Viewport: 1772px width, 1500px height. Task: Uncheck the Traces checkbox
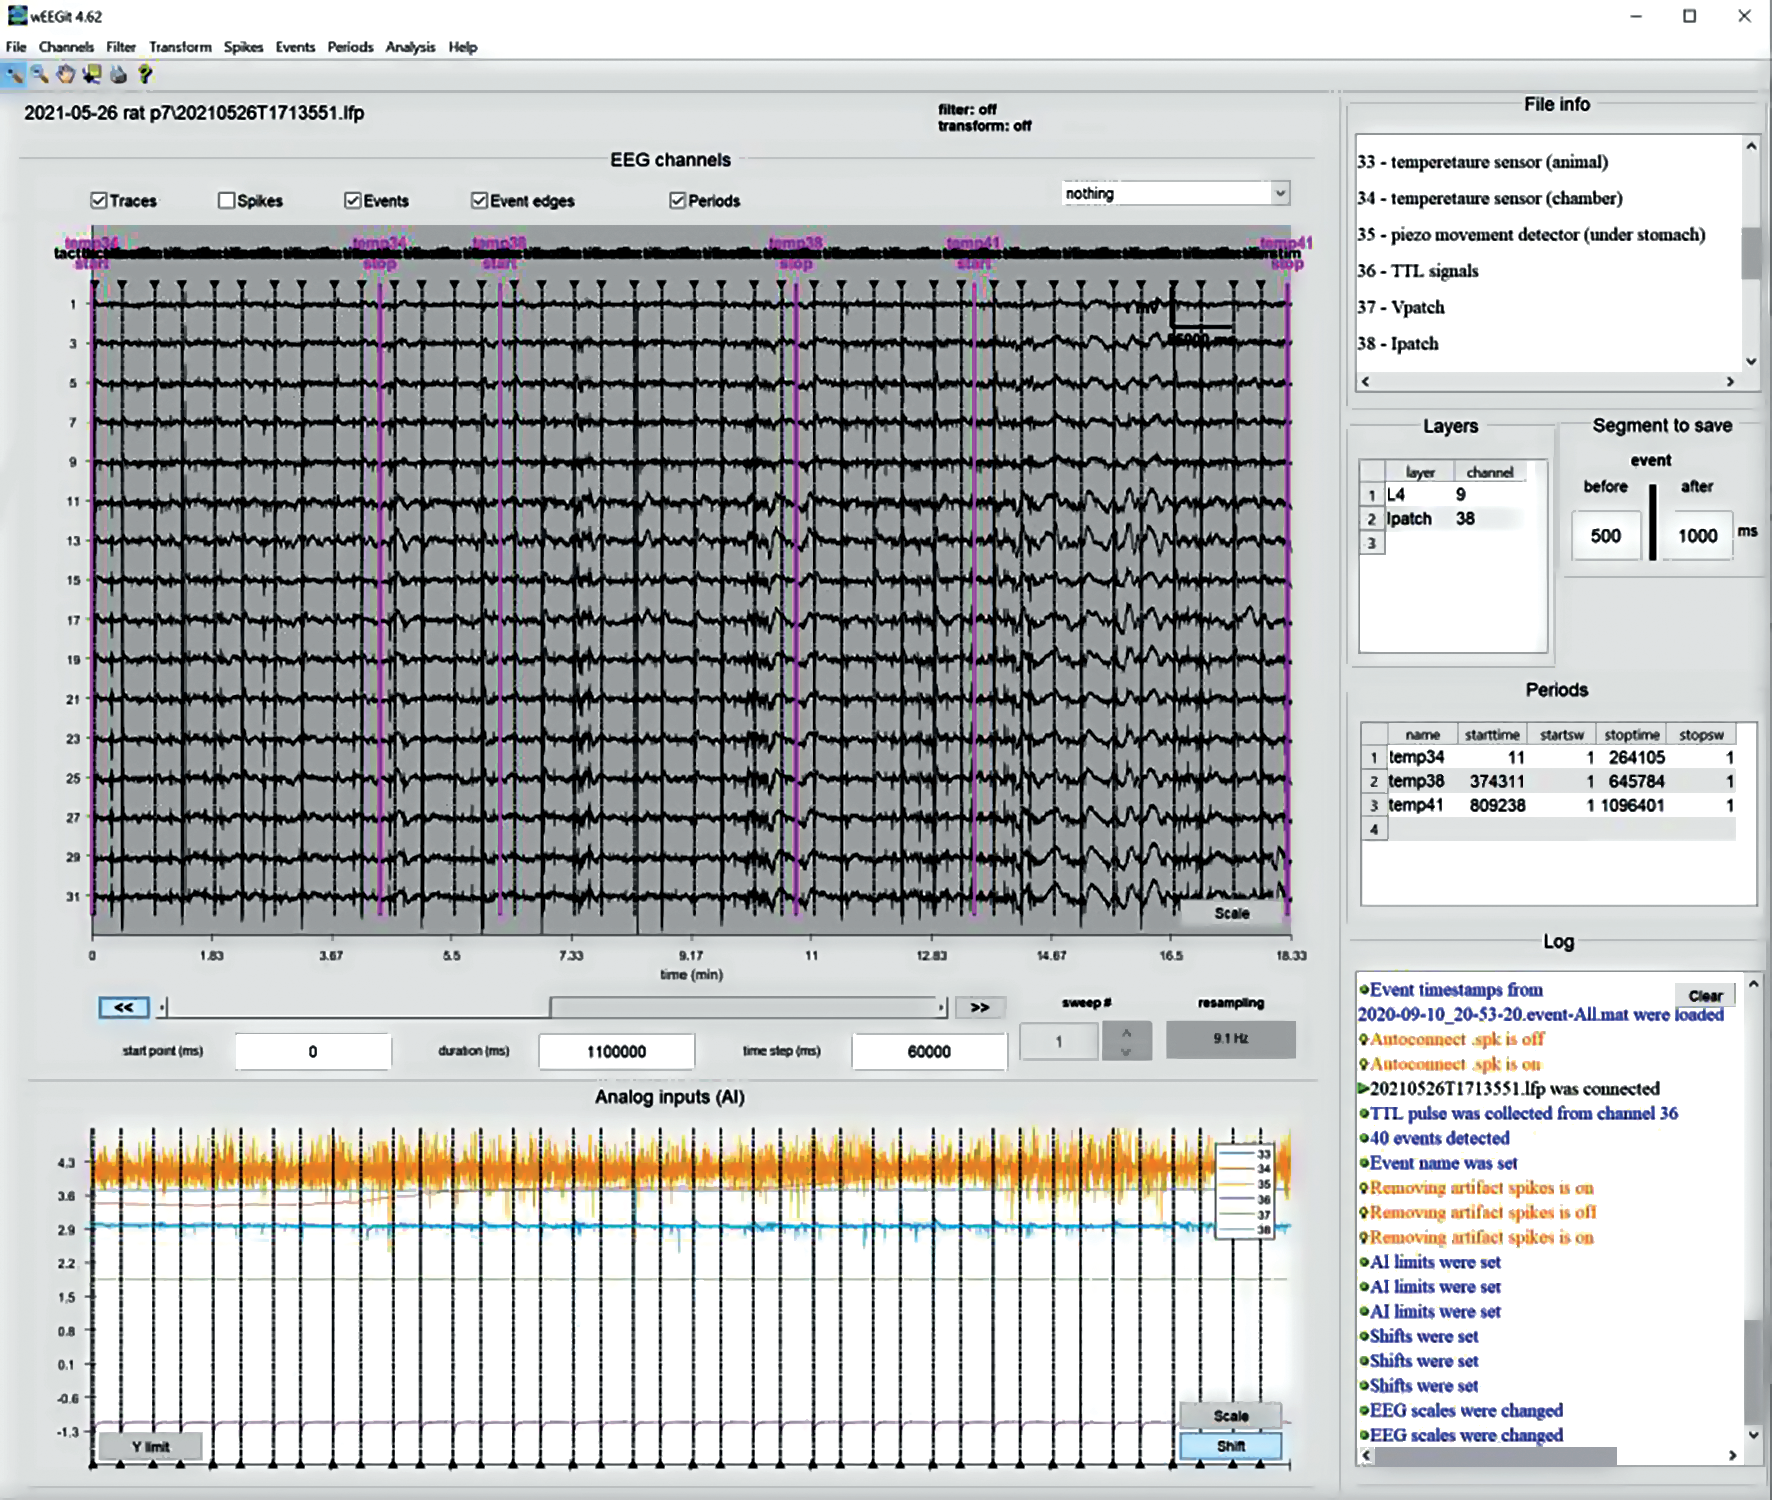99,201
